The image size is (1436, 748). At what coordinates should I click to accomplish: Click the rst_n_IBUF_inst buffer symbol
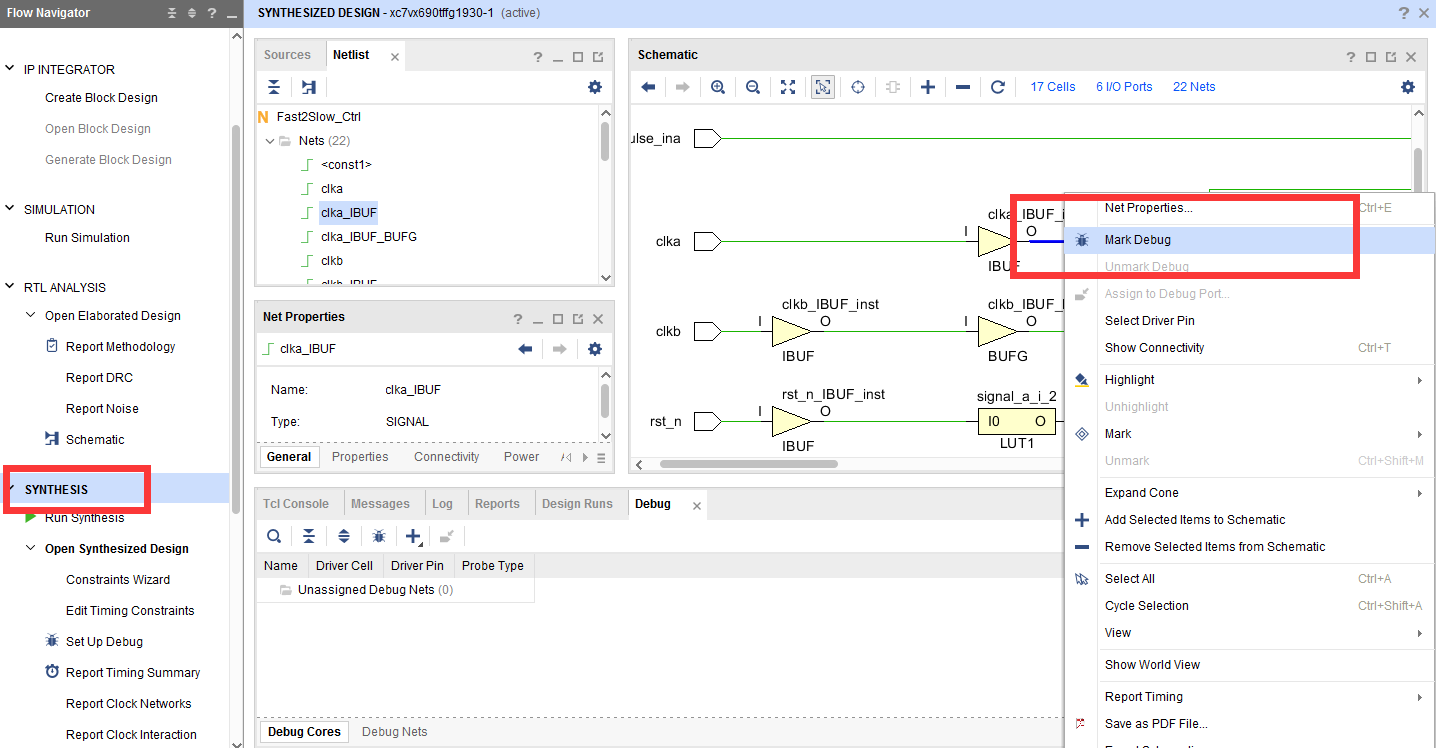(x=792, y=421)
